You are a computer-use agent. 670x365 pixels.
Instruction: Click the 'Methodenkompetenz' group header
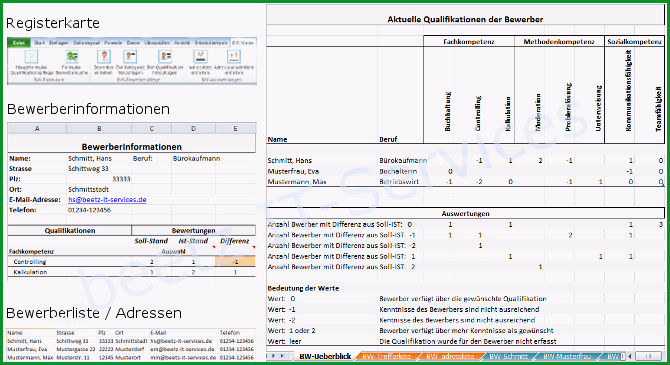559,41
